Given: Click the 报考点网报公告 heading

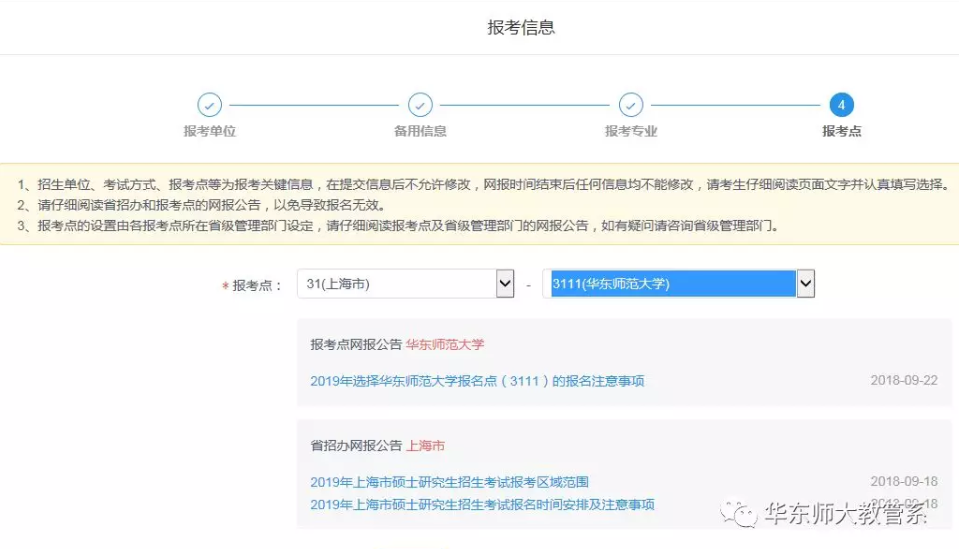Looking at the screenshot, I should tap(356, 345).
